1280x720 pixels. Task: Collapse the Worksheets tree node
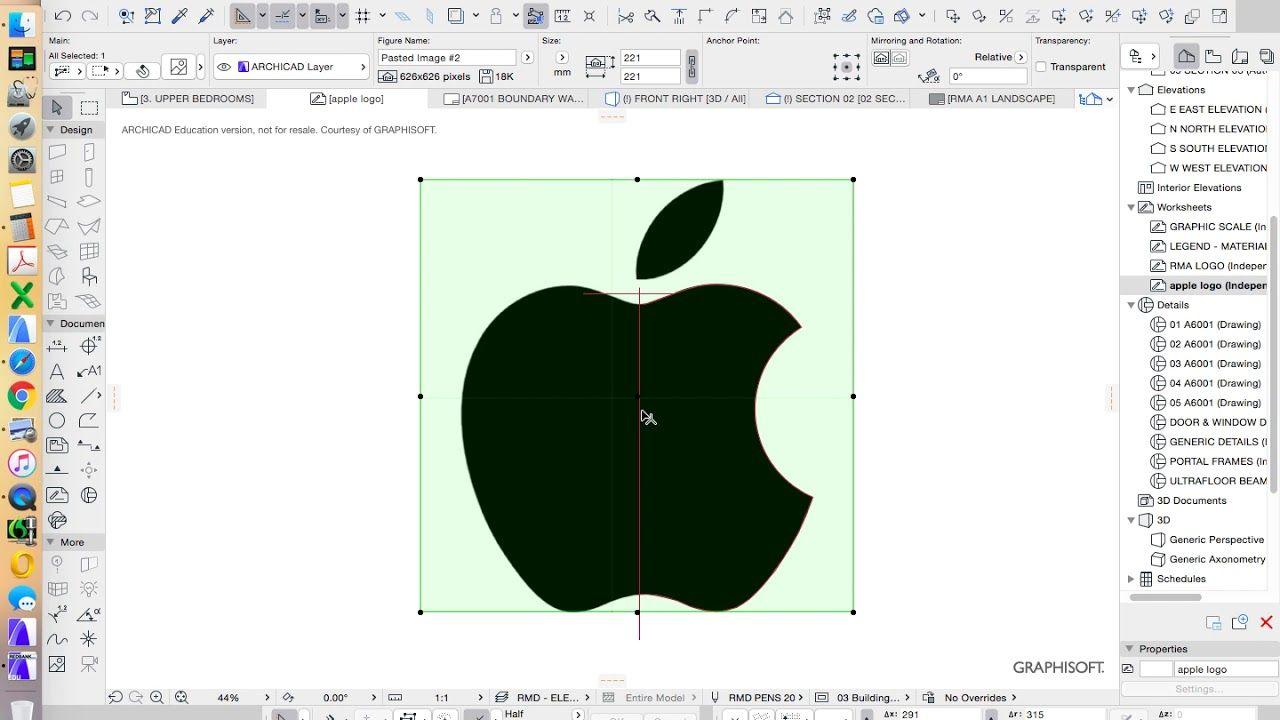(1131, 207)
